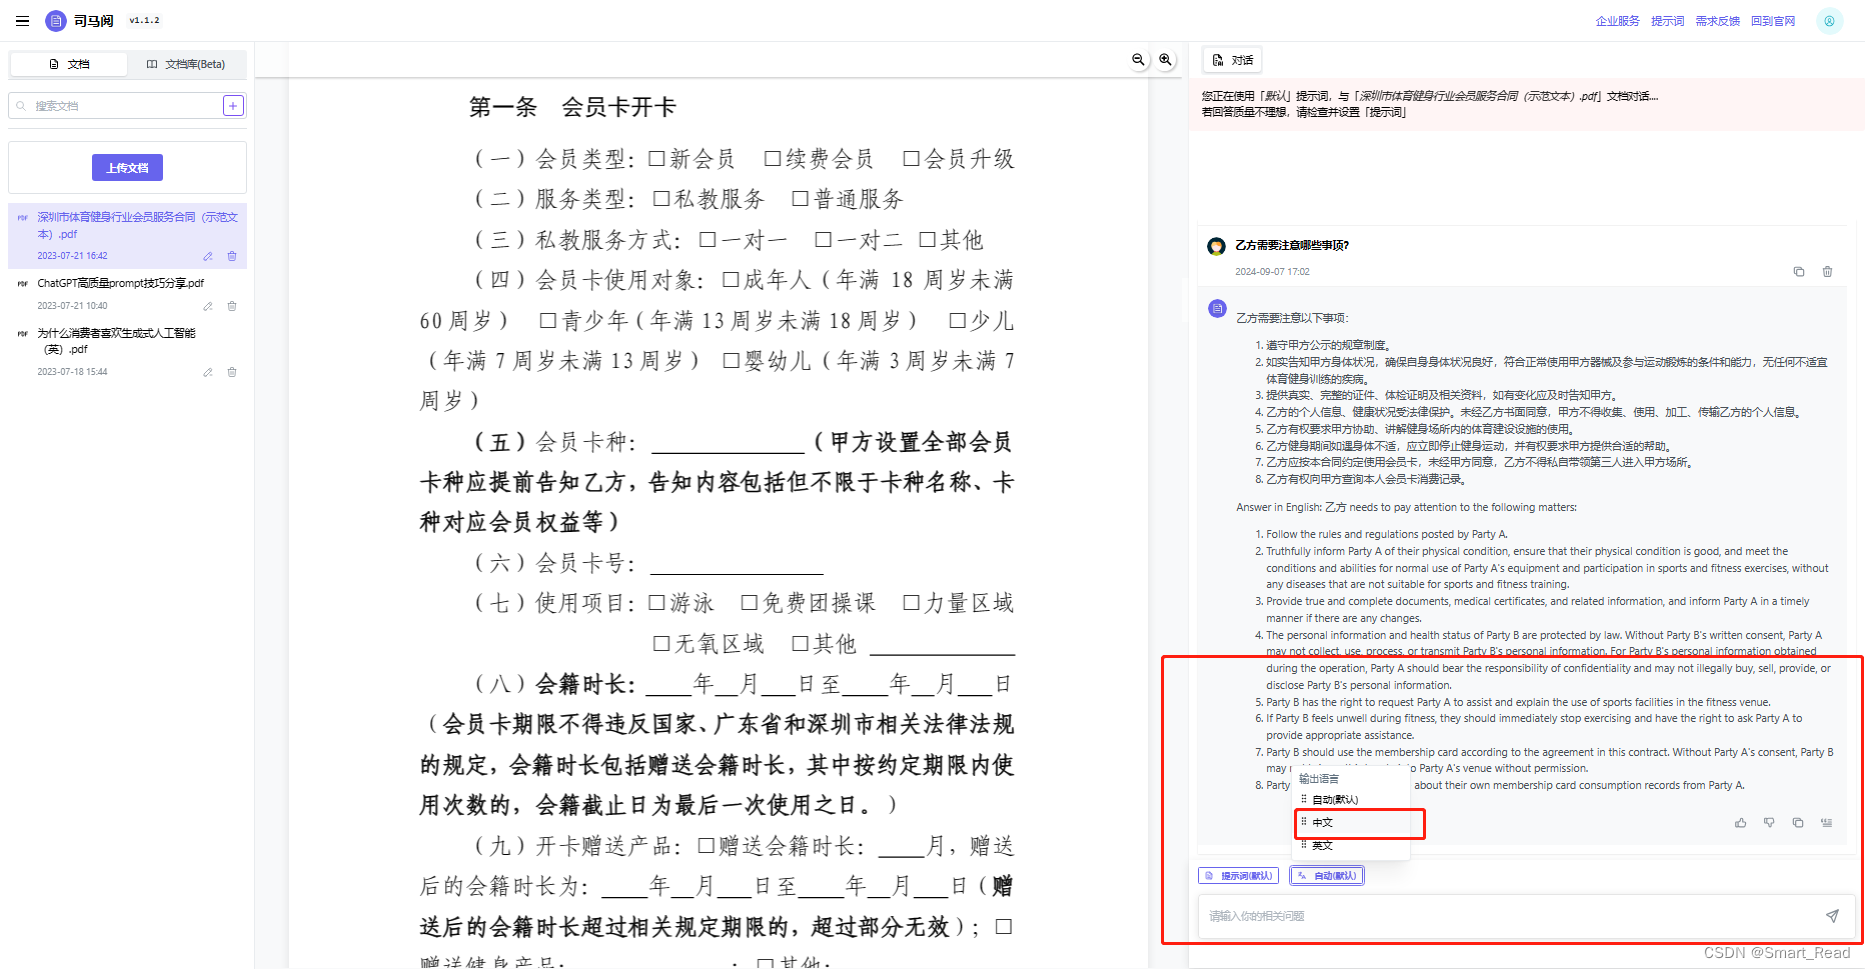1865x969 pixels.
Task: Zoom out of the contract document
Action: (1138, 60)
